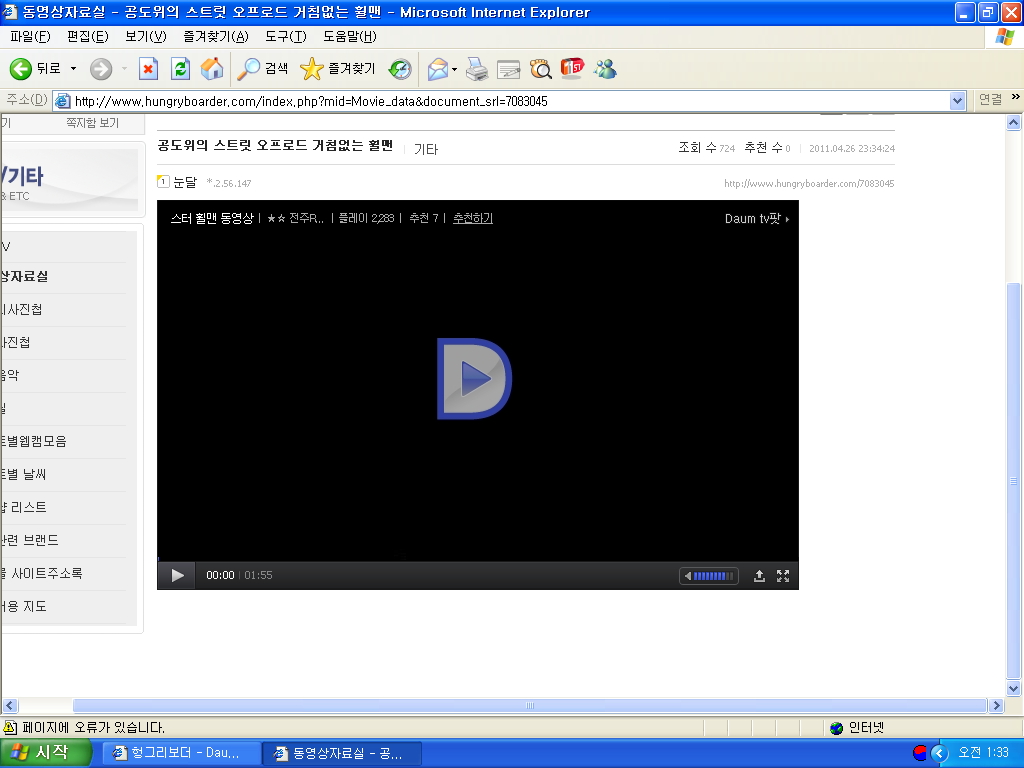Click the 쪽지함 보기 link in sidebar
This screenshot has width=1024, height=768.
click(x=92, y=122)
